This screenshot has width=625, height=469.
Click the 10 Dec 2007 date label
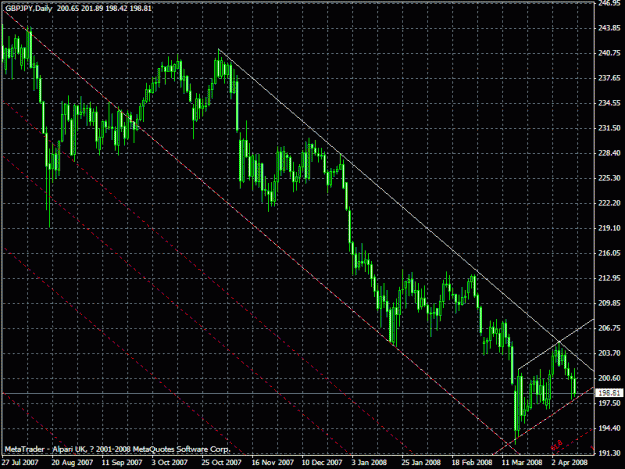[x=322, y=462]
